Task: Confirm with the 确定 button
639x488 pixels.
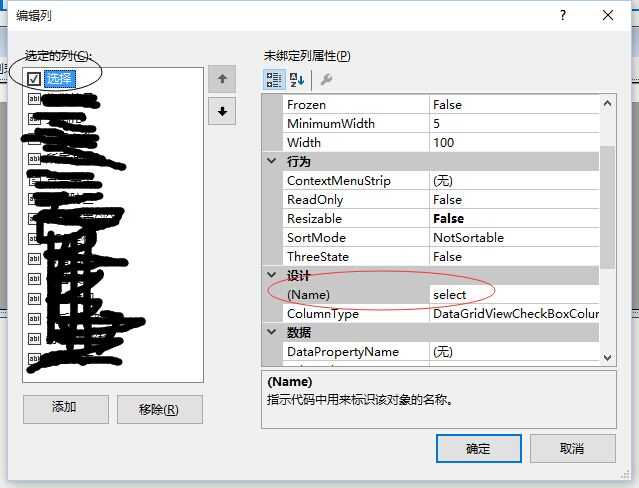Action: click(479, 448)
